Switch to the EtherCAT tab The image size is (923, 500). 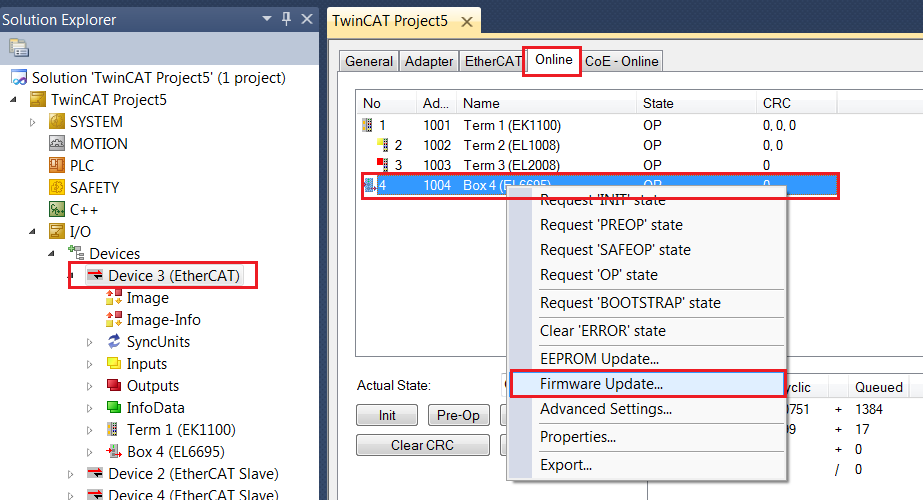pos(492,61)
